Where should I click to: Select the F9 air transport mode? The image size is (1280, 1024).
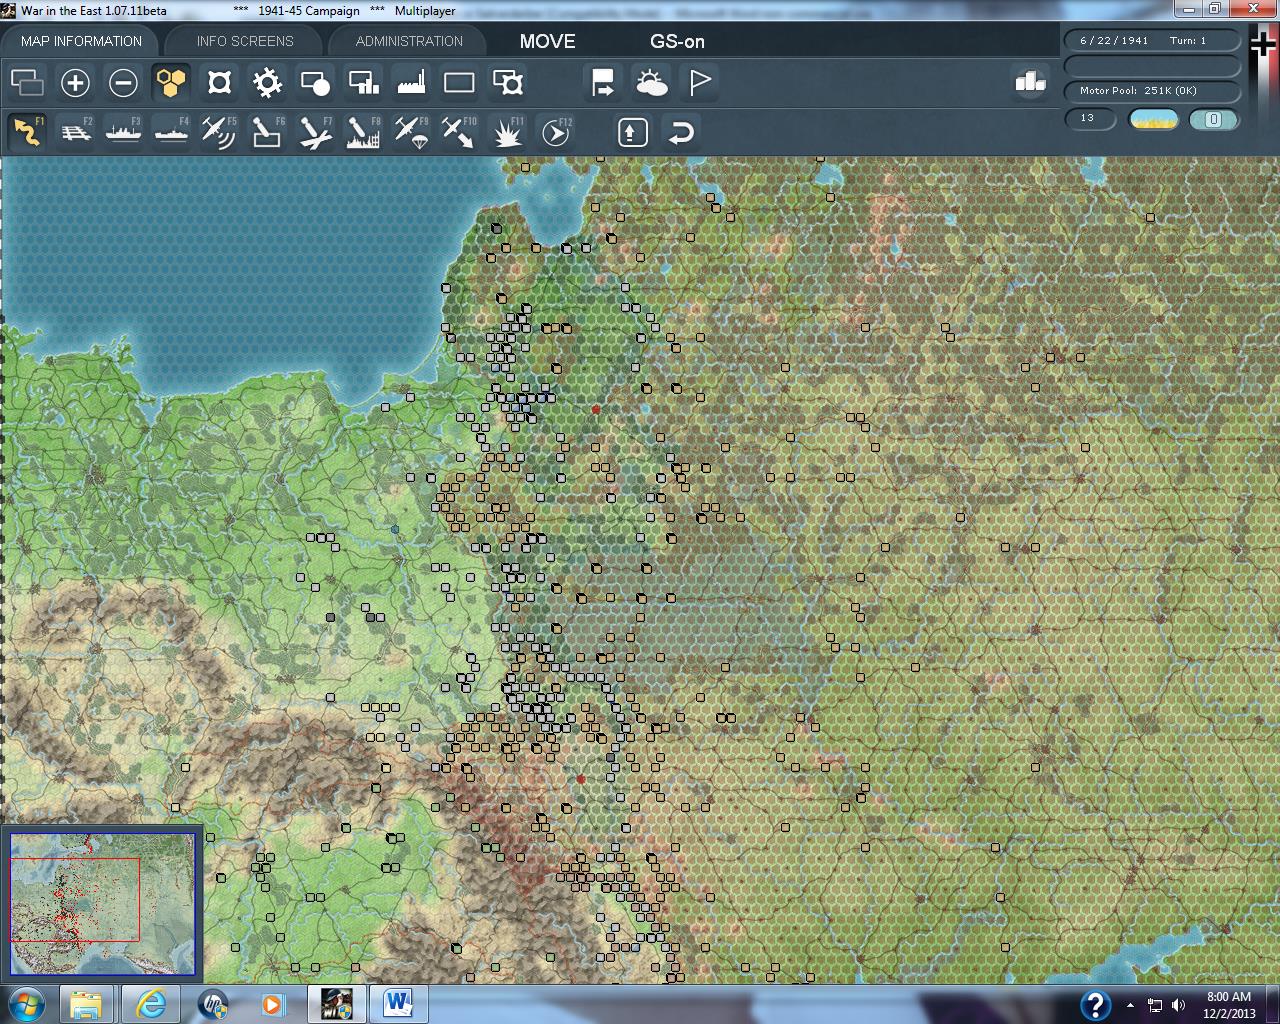pos(411,132)
